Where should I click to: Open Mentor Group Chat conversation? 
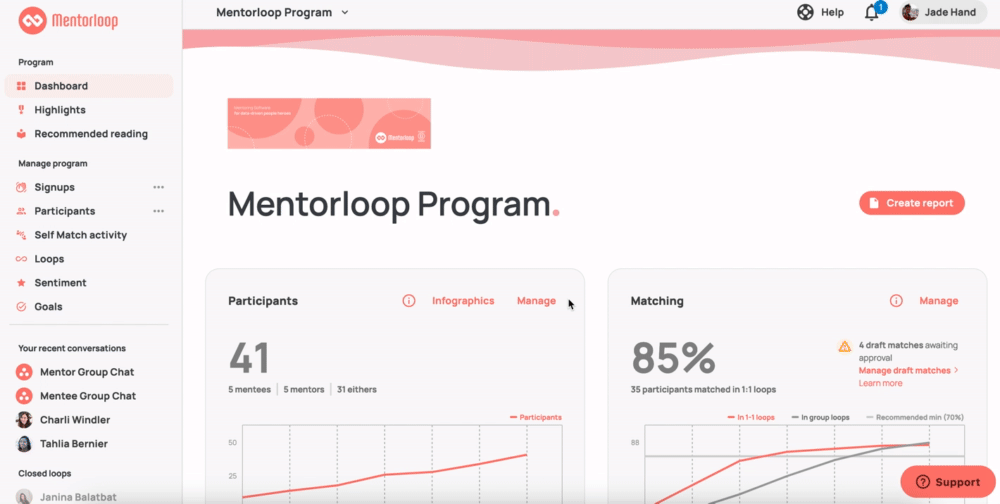(x=89, y=372)
